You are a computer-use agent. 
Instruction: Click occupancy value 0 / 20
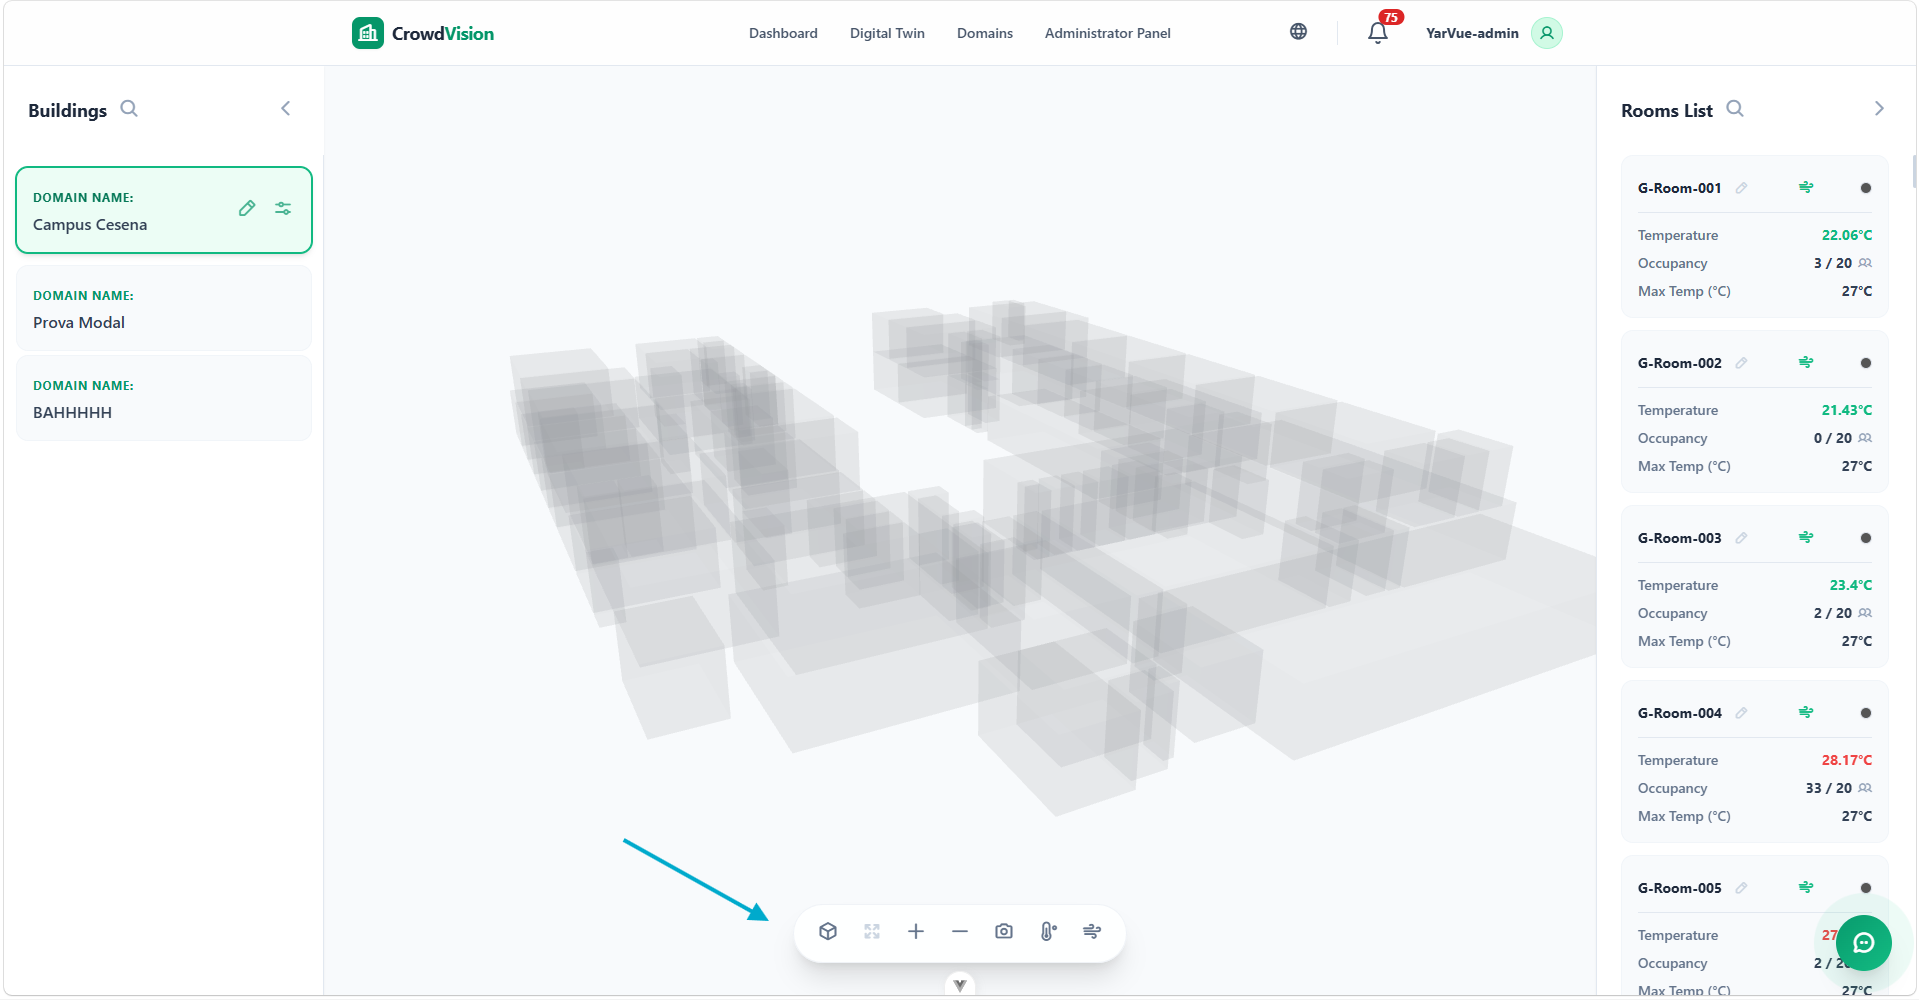click(x=1833, y=438)
